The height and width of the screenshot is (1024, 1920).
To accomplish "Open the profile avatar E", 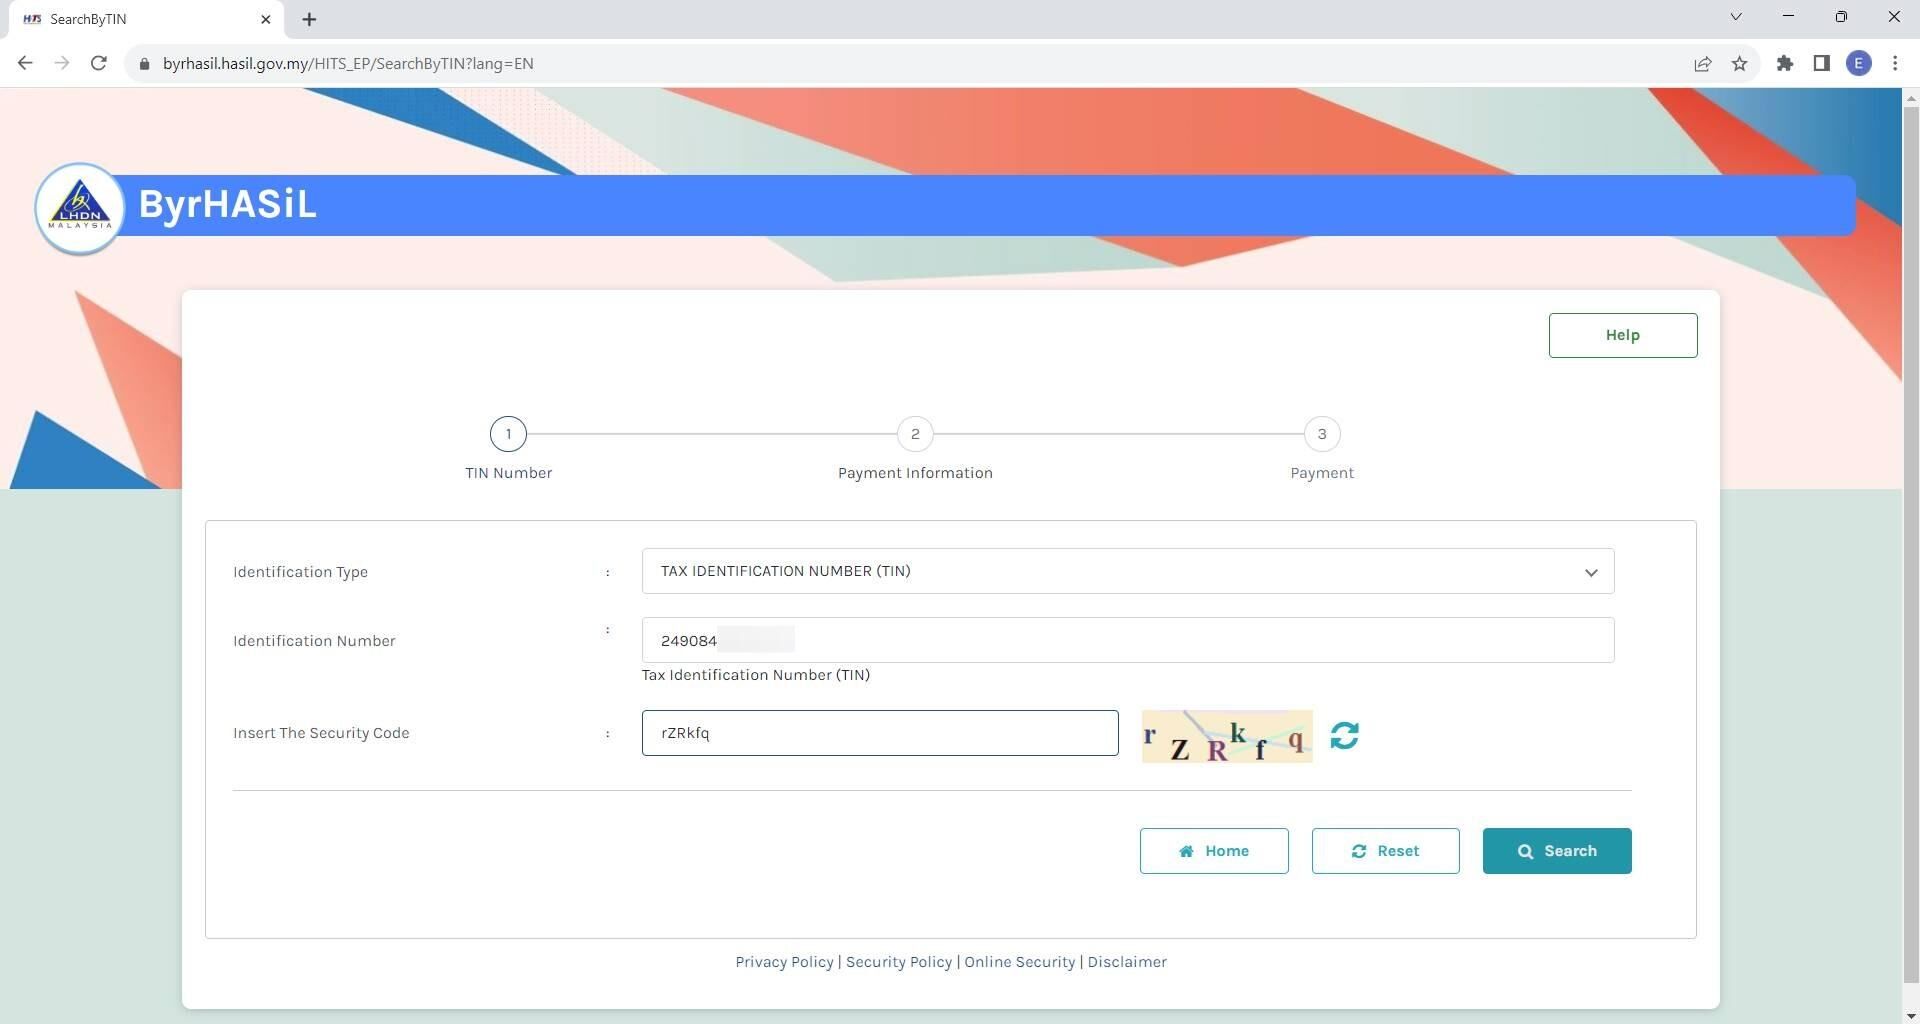I will pyautogui.click(x=1858, y=64).
